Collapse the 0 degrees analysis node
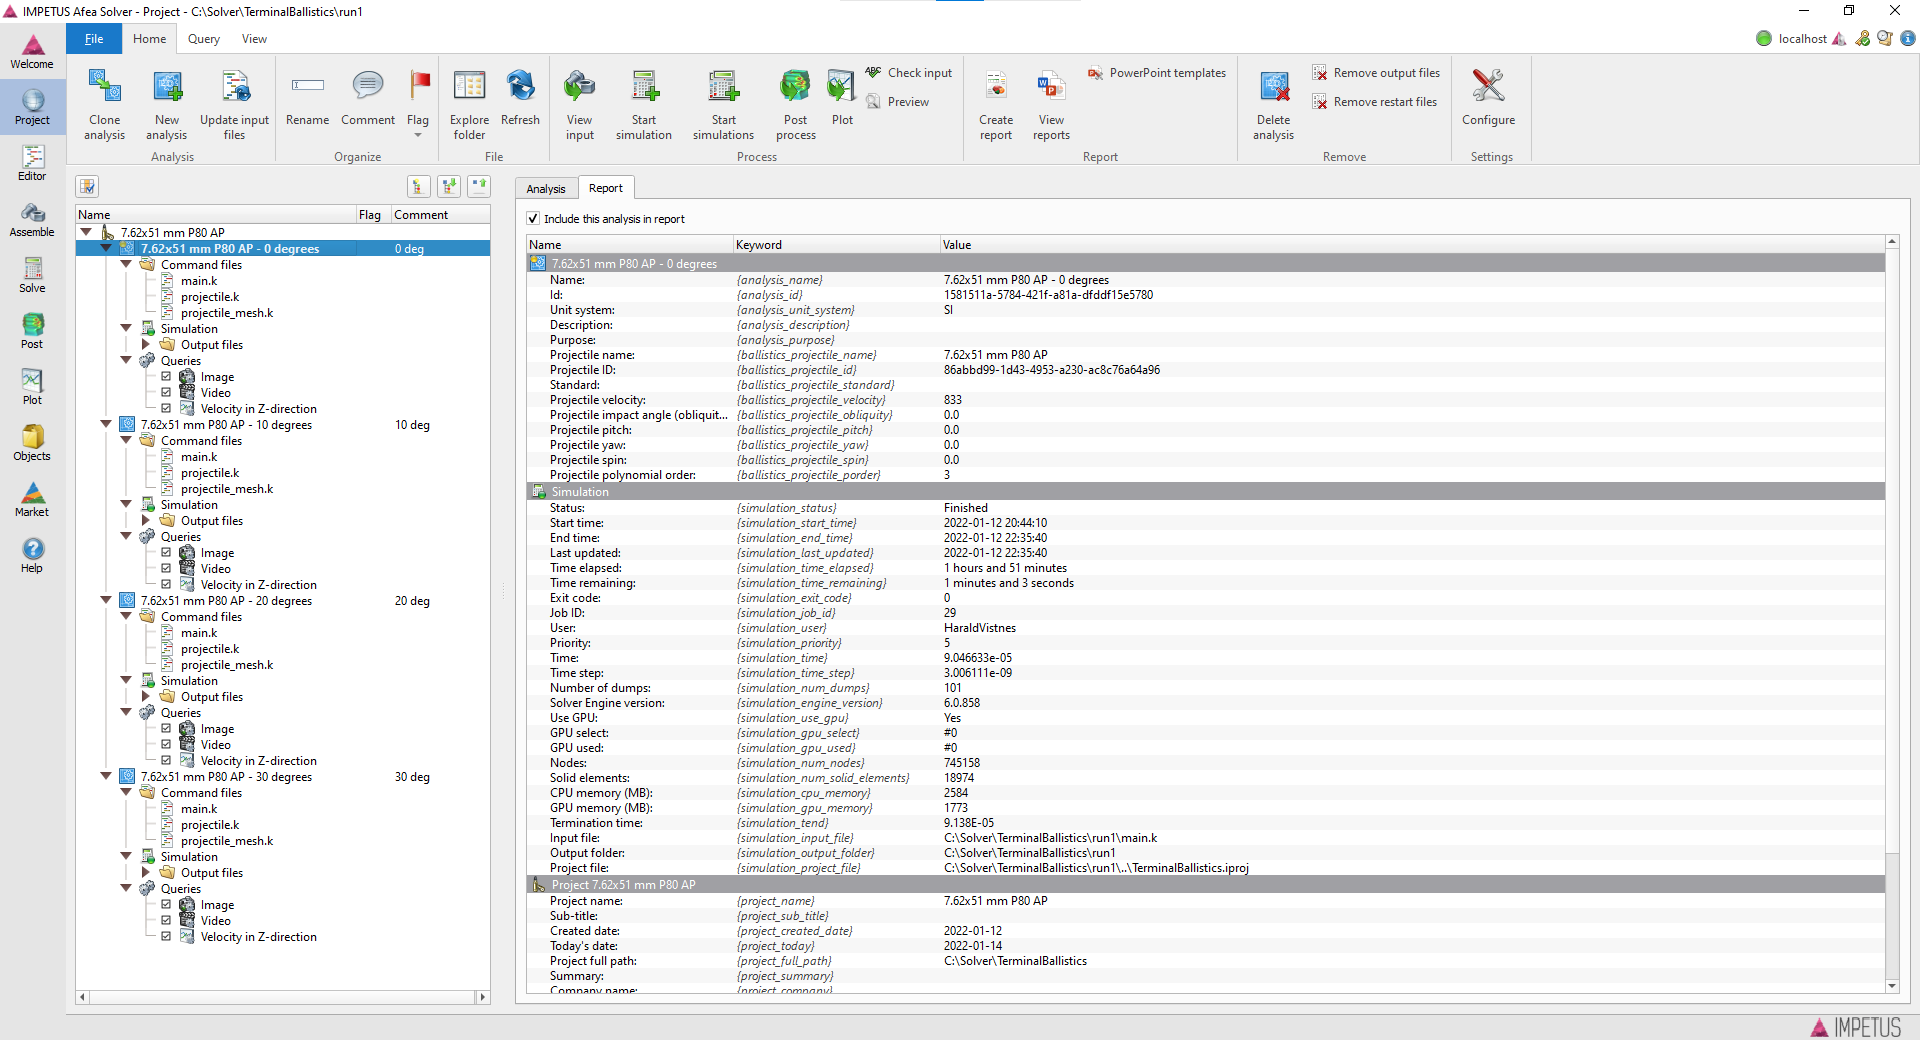This screenshot has height=1040, width=1920. (x=106, y=248)
